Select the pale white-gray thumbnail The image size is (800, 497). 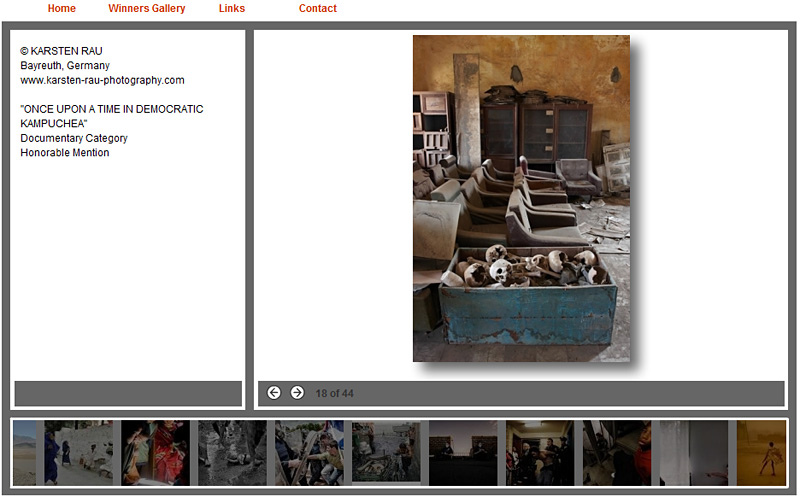(x=694, y=453)
